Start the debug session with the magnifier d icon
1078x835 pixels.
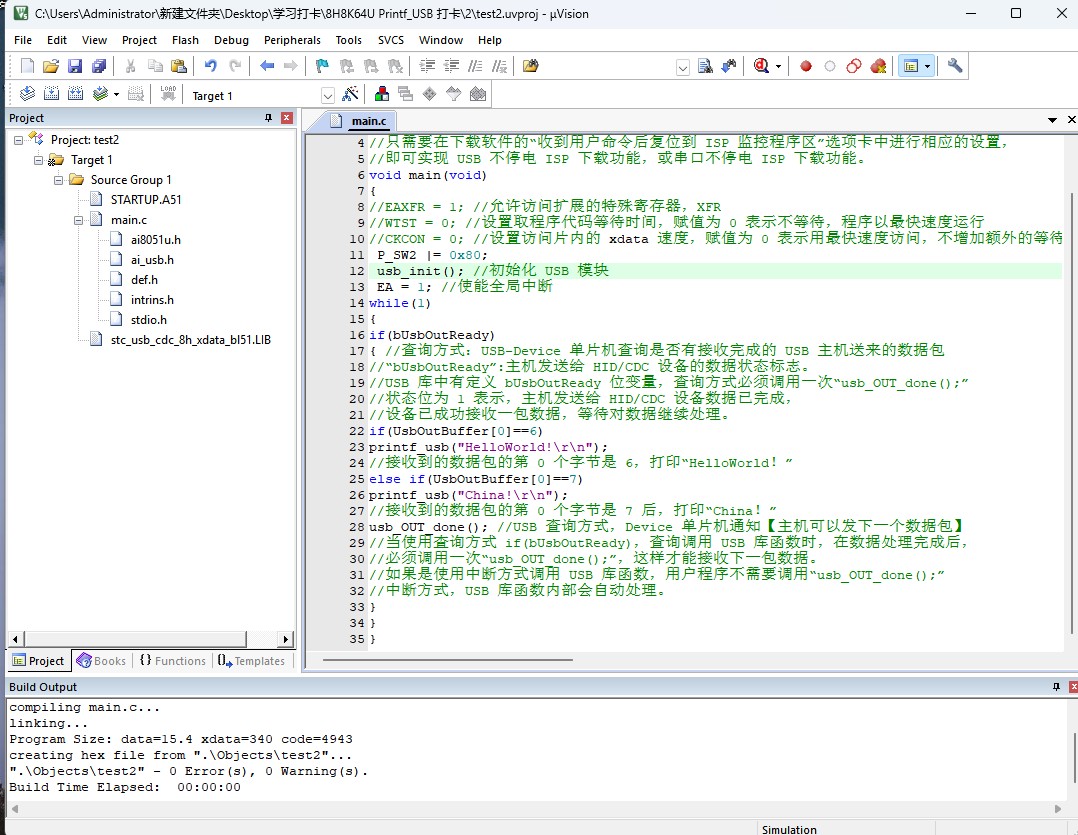click(x=761, y=66)
